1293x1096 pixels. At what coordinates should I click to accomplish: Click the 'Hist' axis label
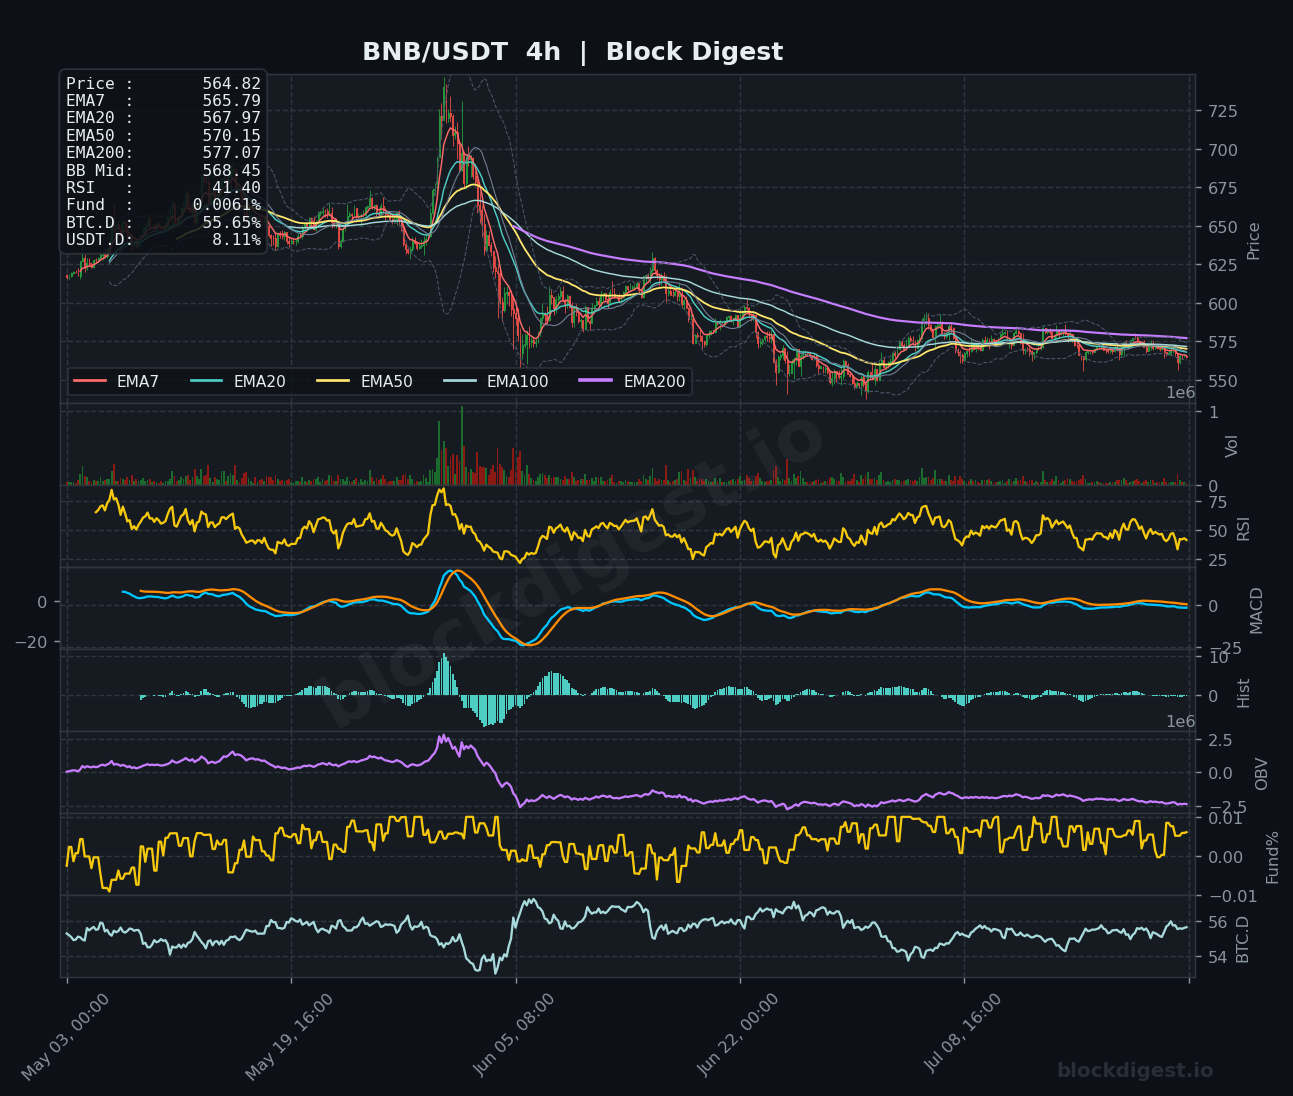coord(1243,693)
